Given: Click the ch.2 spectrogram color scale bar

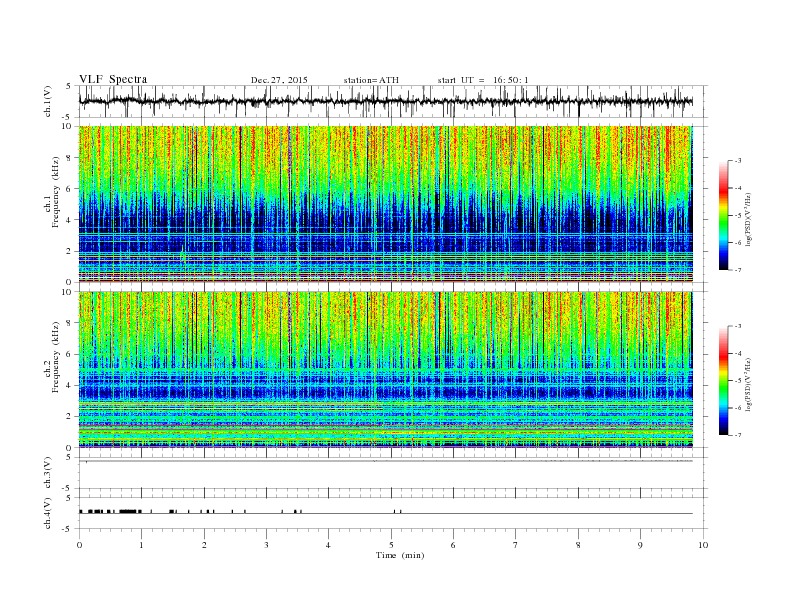Looking at the screenshot, I should click(723, 380).
